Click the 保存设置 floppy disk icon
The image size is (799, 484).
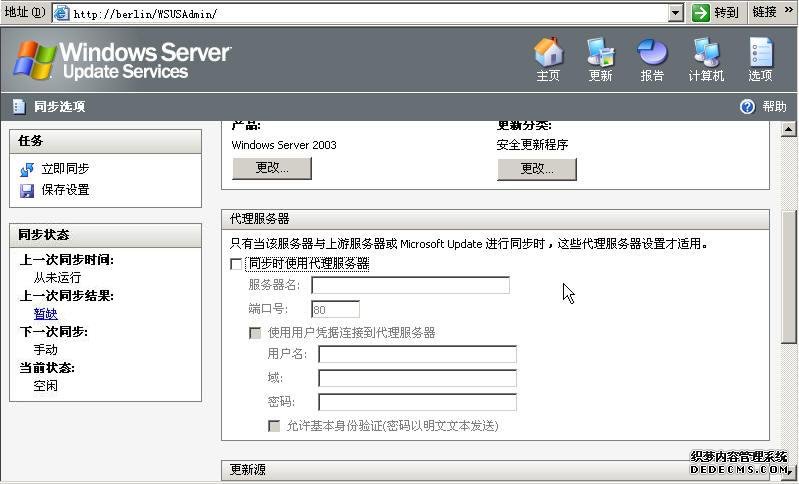point(27,191)
